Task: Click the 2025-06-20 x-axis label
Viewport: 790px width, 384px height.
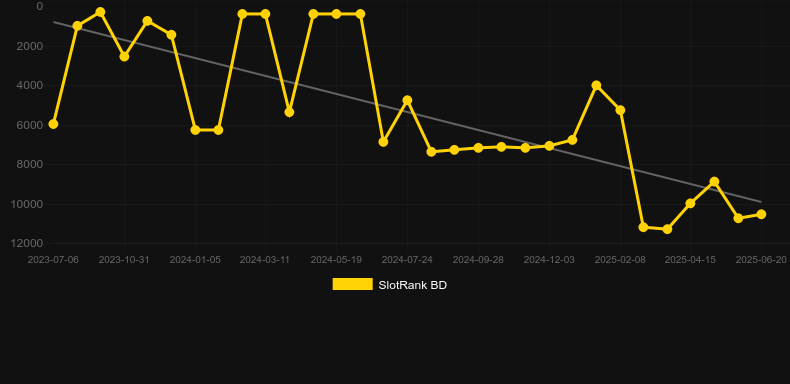Action: coord(761,260)
